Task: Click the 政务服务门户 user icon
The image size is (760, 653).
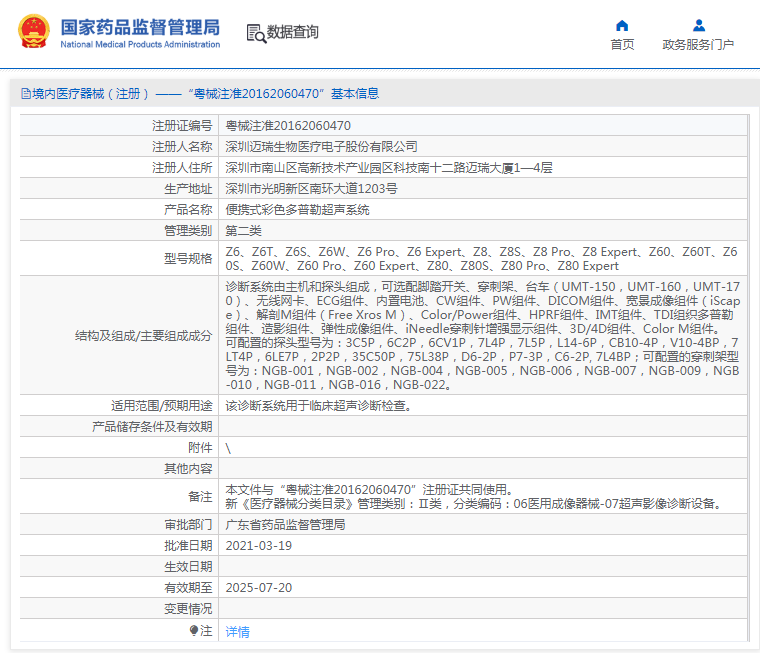Action: click(698, 25)
